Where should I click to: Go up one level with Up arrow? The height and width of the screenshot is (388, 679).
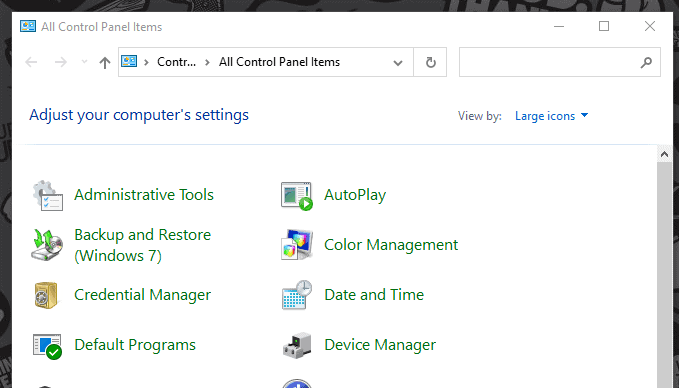click(x=105, y=63)
